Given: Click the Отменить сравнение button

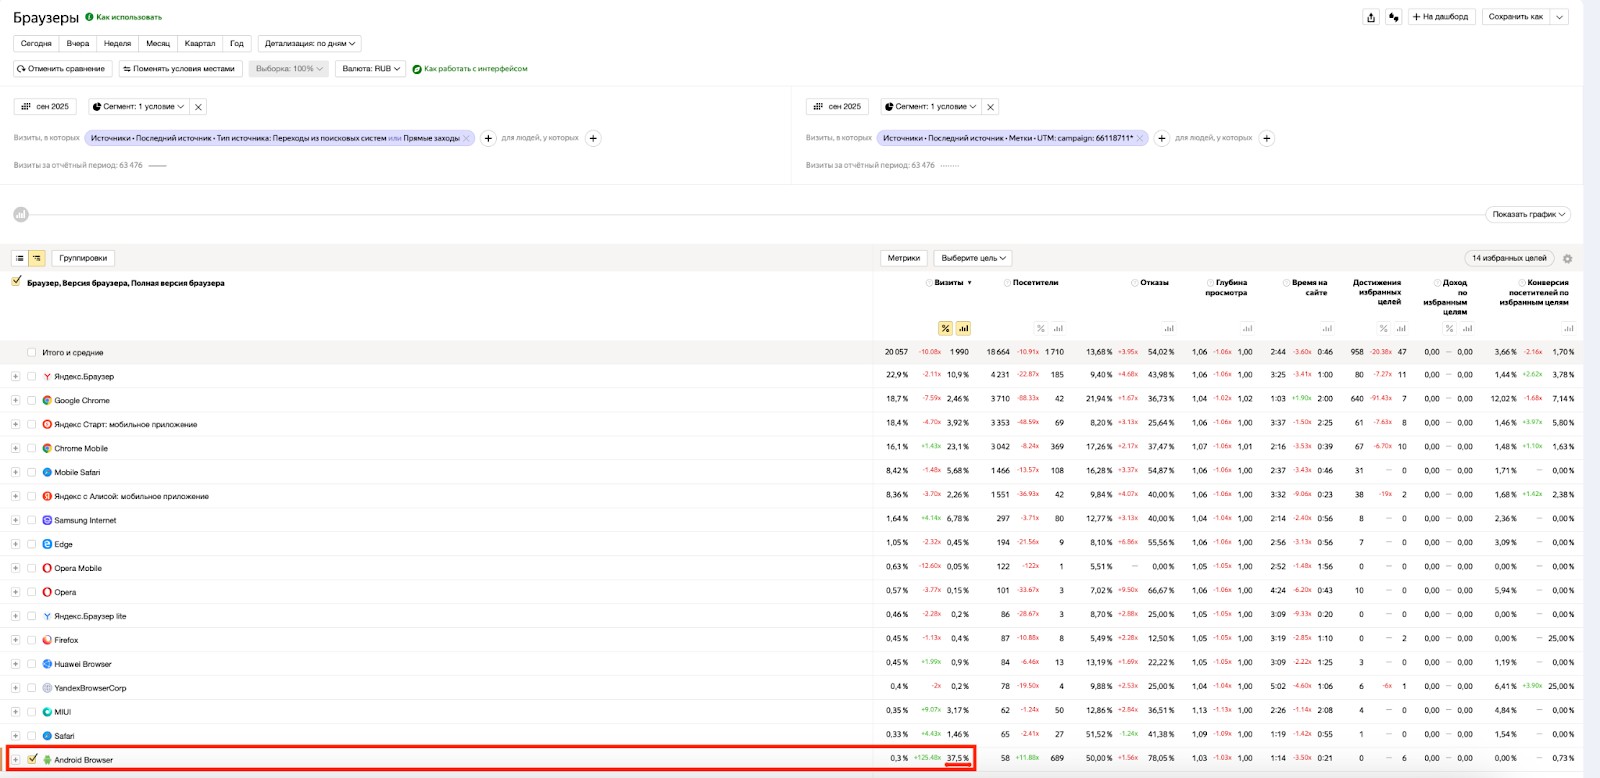Looking at the screenshot, I should (61, 69).
